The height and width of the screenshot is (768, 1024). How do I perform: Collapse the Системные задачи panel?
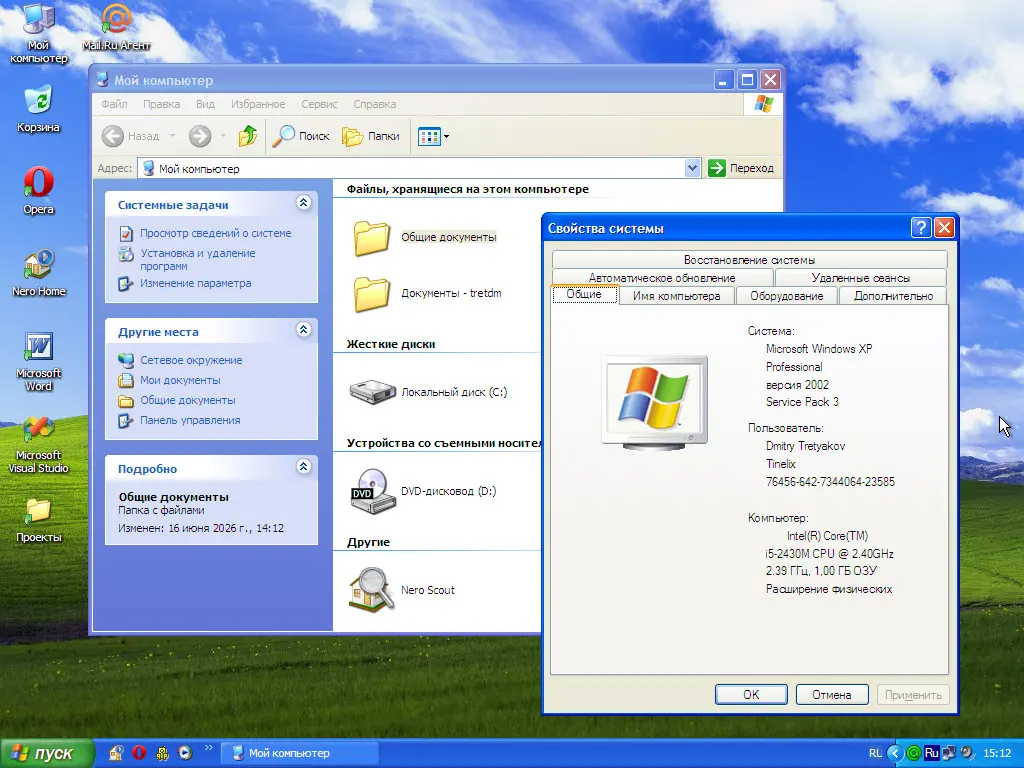pos(303,203)
